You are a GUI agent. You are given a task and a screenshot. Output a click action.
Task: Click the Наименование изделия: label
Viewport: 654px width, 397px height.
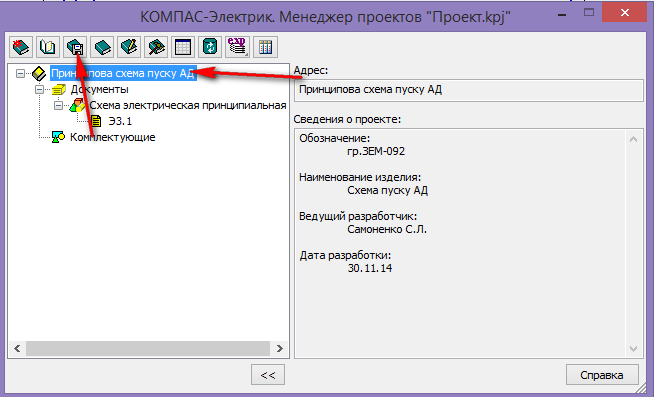tap(360, 177)
